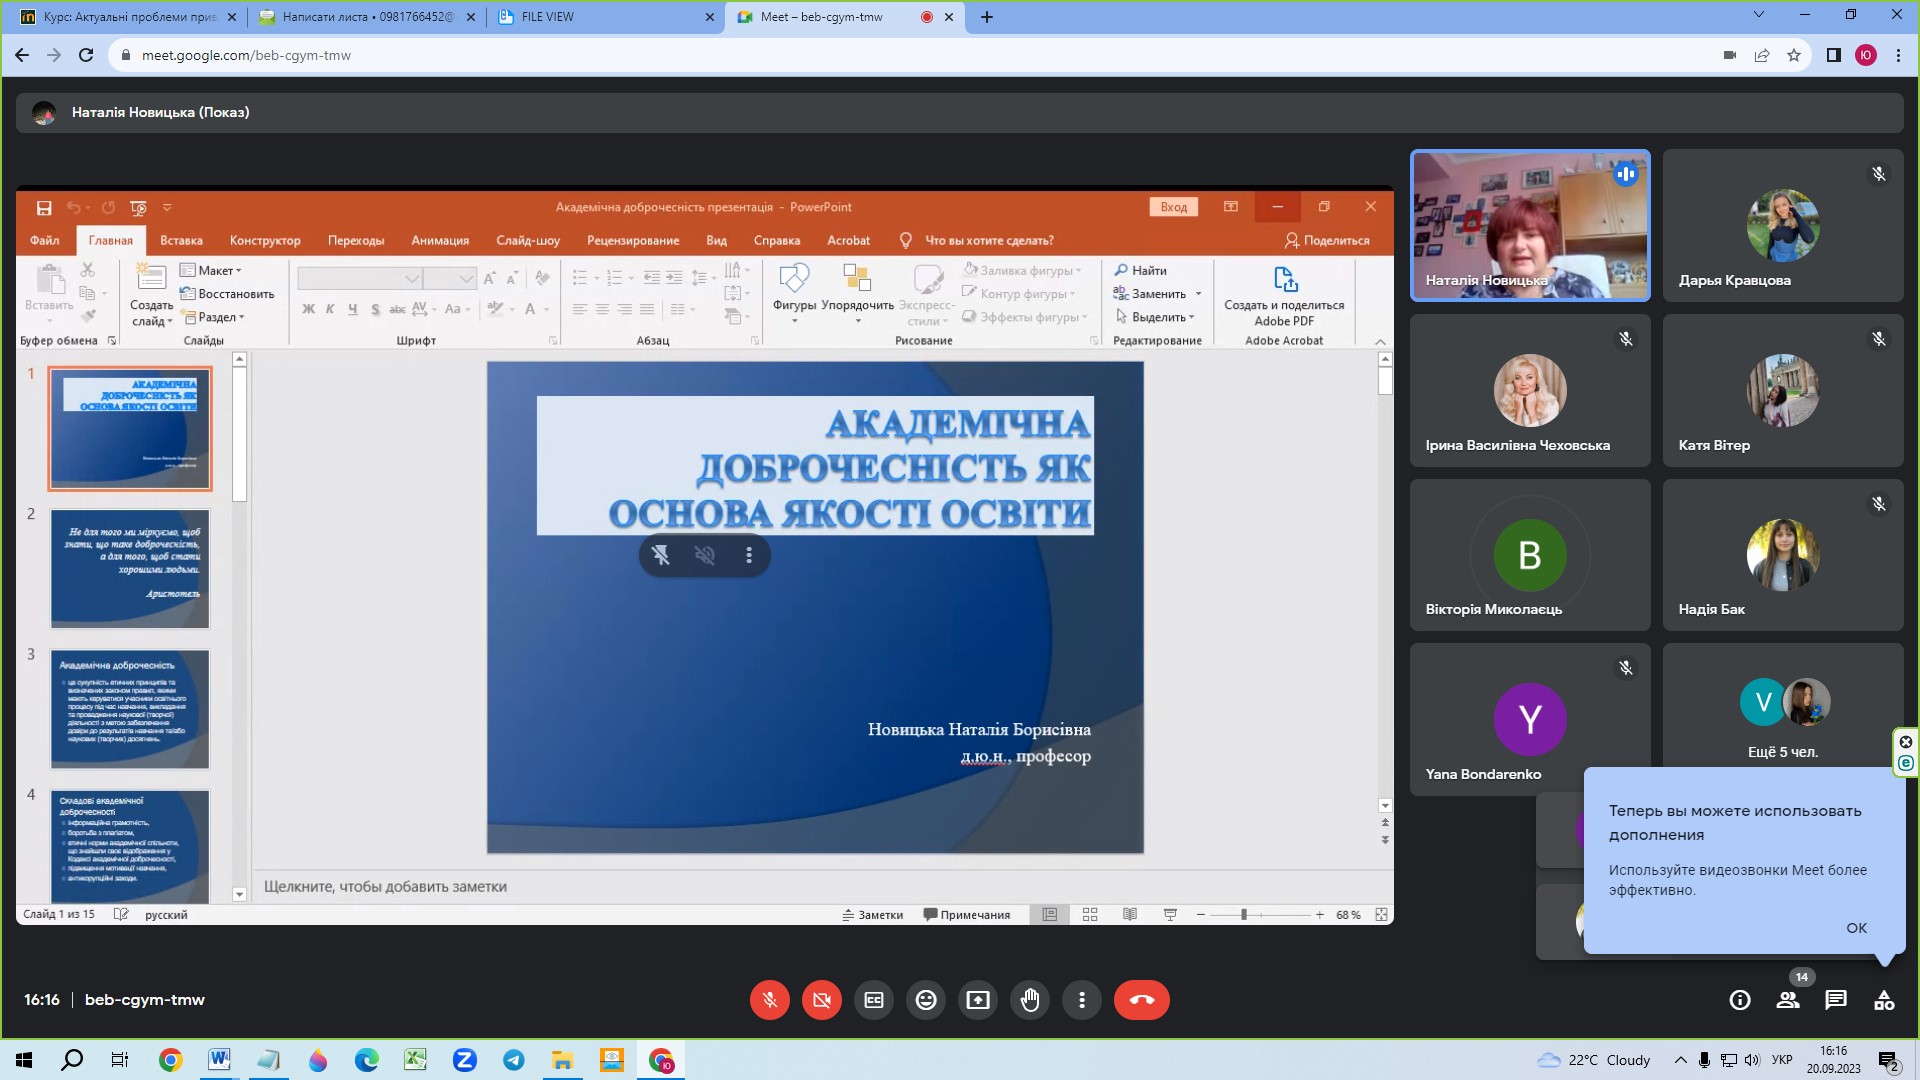This screenshot has width=1920, height=1080.
Task: Expand the Макет dropdown
Action: (x=211, y=270)
